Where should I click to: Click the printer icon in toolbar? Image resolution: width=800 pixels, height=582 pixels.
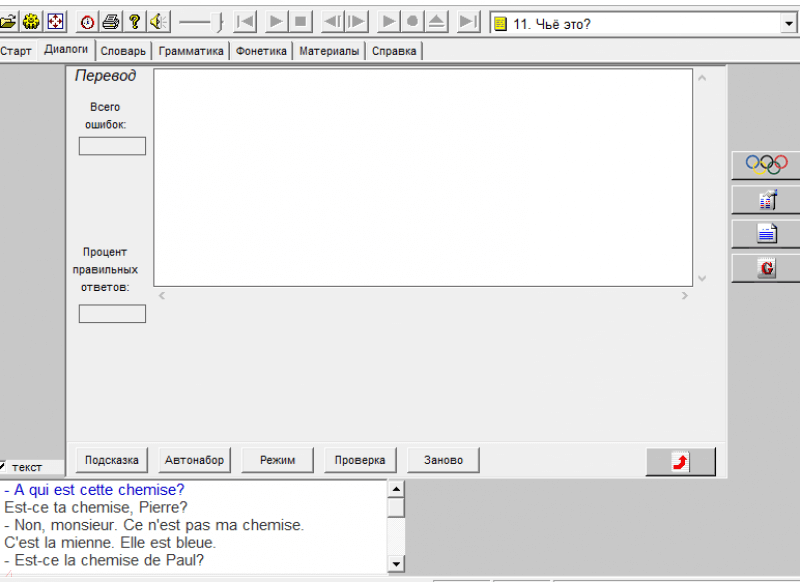(x=111, y=22)
